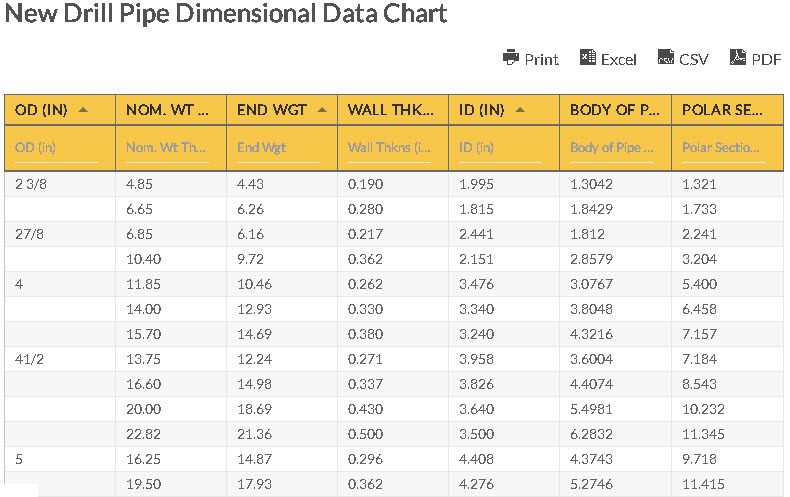Click the Nom. Wt filter input
This screenshot has width=790, height=497.
pos(168,148)
